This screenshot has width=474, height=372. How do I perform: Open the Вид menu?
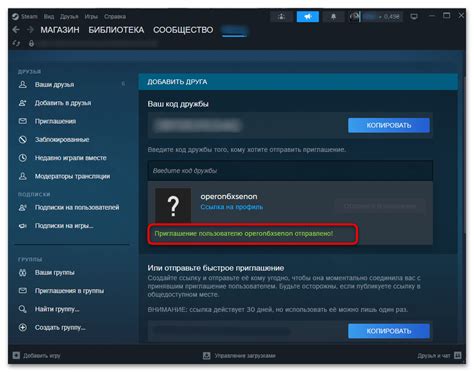pyautogui.click(x=49, y=16)
